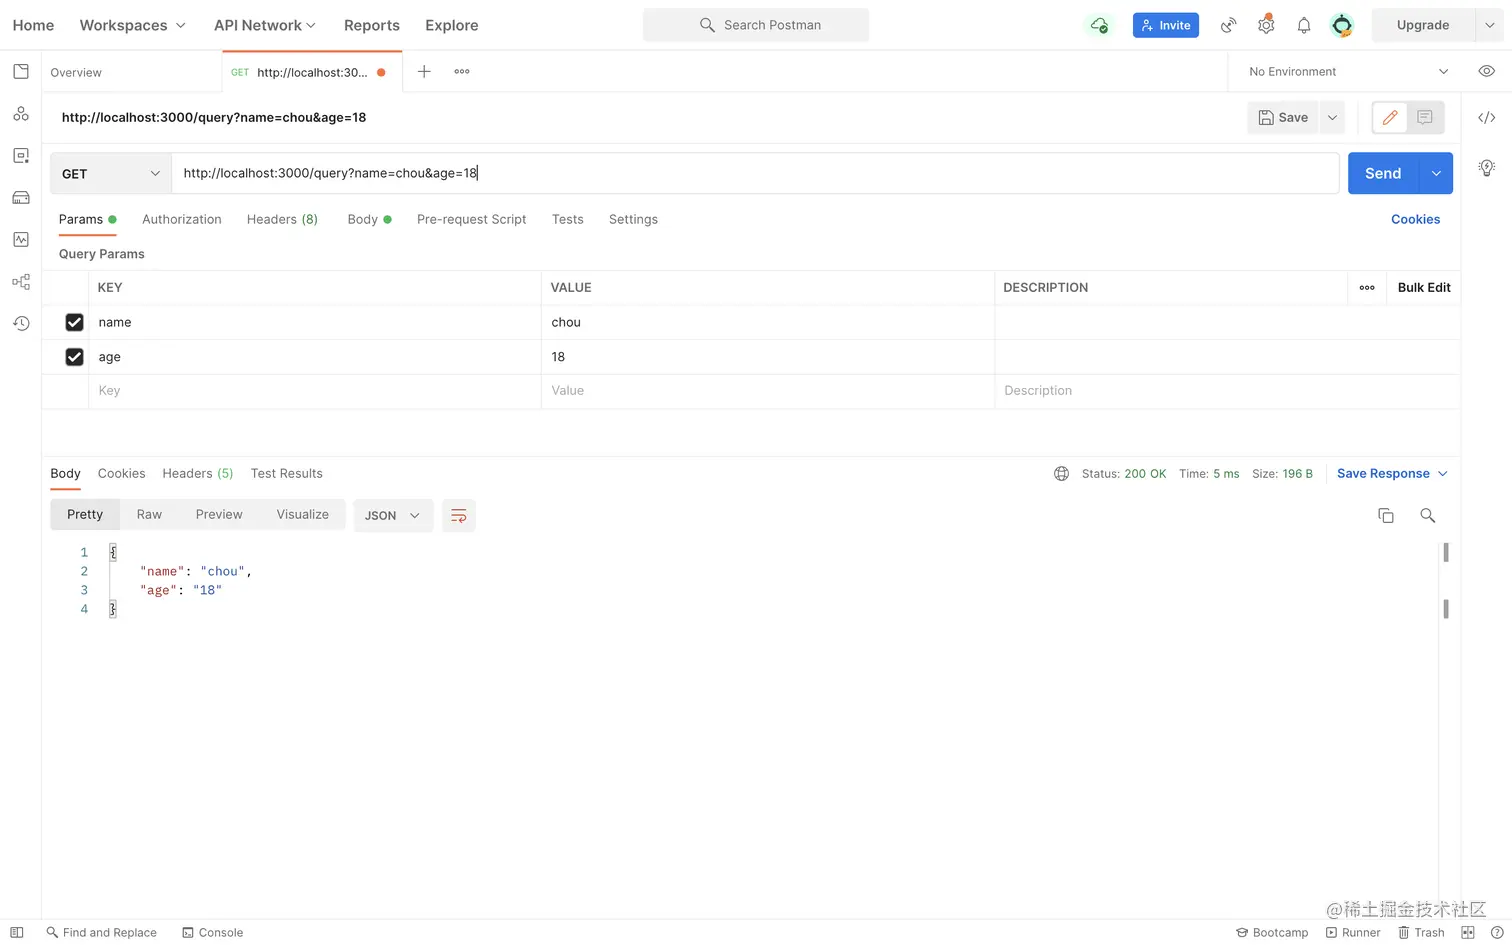This screenshot has width=1512, height=945.
Task: Toggle the bottom-left sidebar panel icon
Action: [x=17, y=932]
